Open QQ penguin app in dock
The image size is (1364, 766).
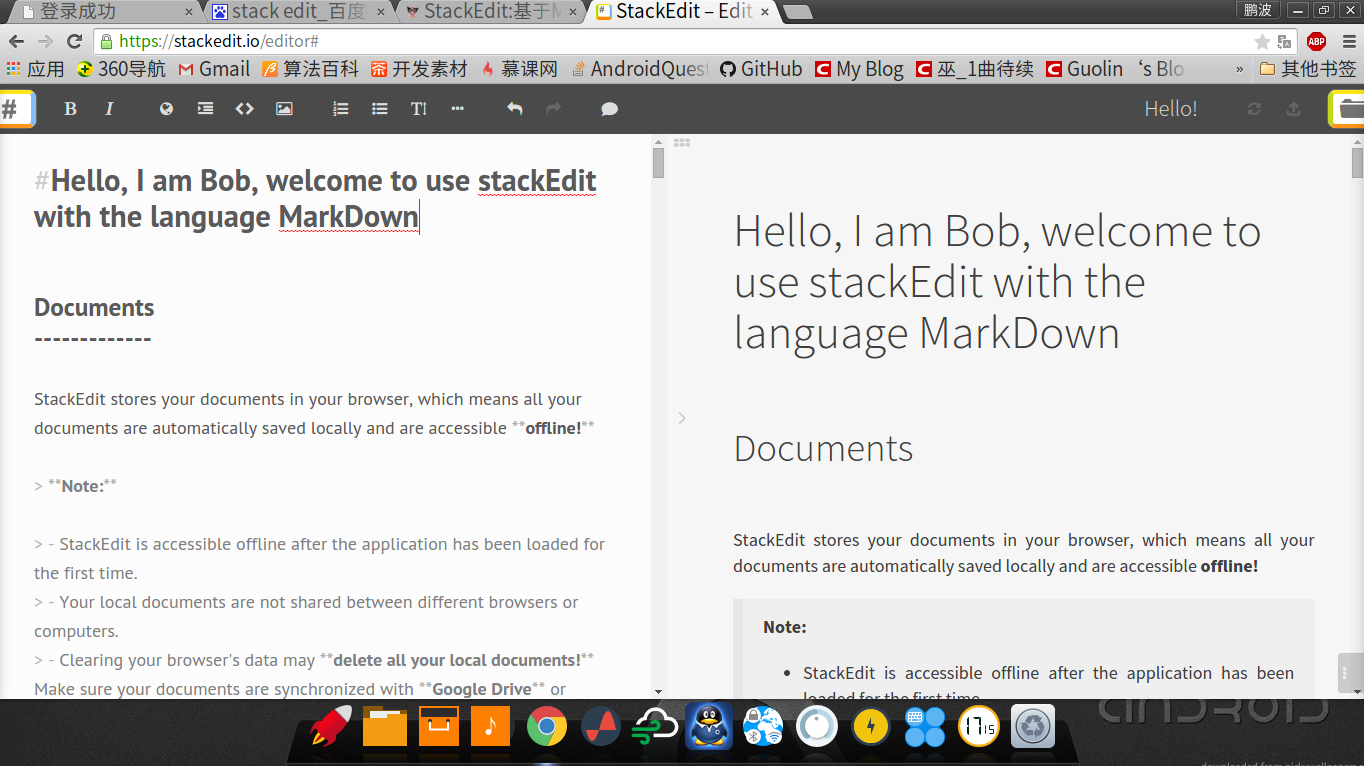pos(709,726)
